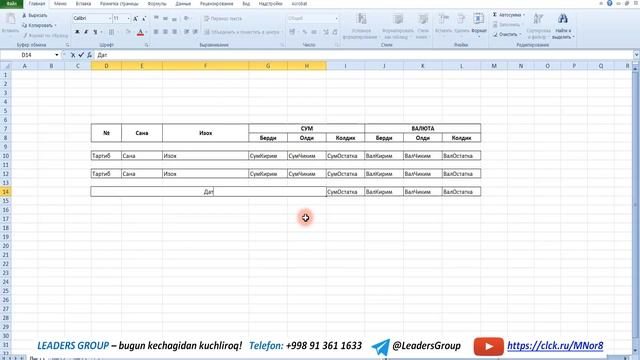Apply the red font color A
The height and width of the screenshot is (360, 640).
pos(140,32)
